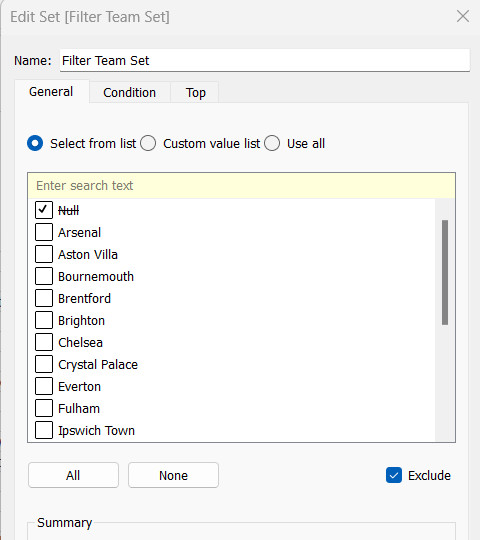Focus the 'Enter search text' box
This screenshot has height=540, width=480.
[241, 186]
